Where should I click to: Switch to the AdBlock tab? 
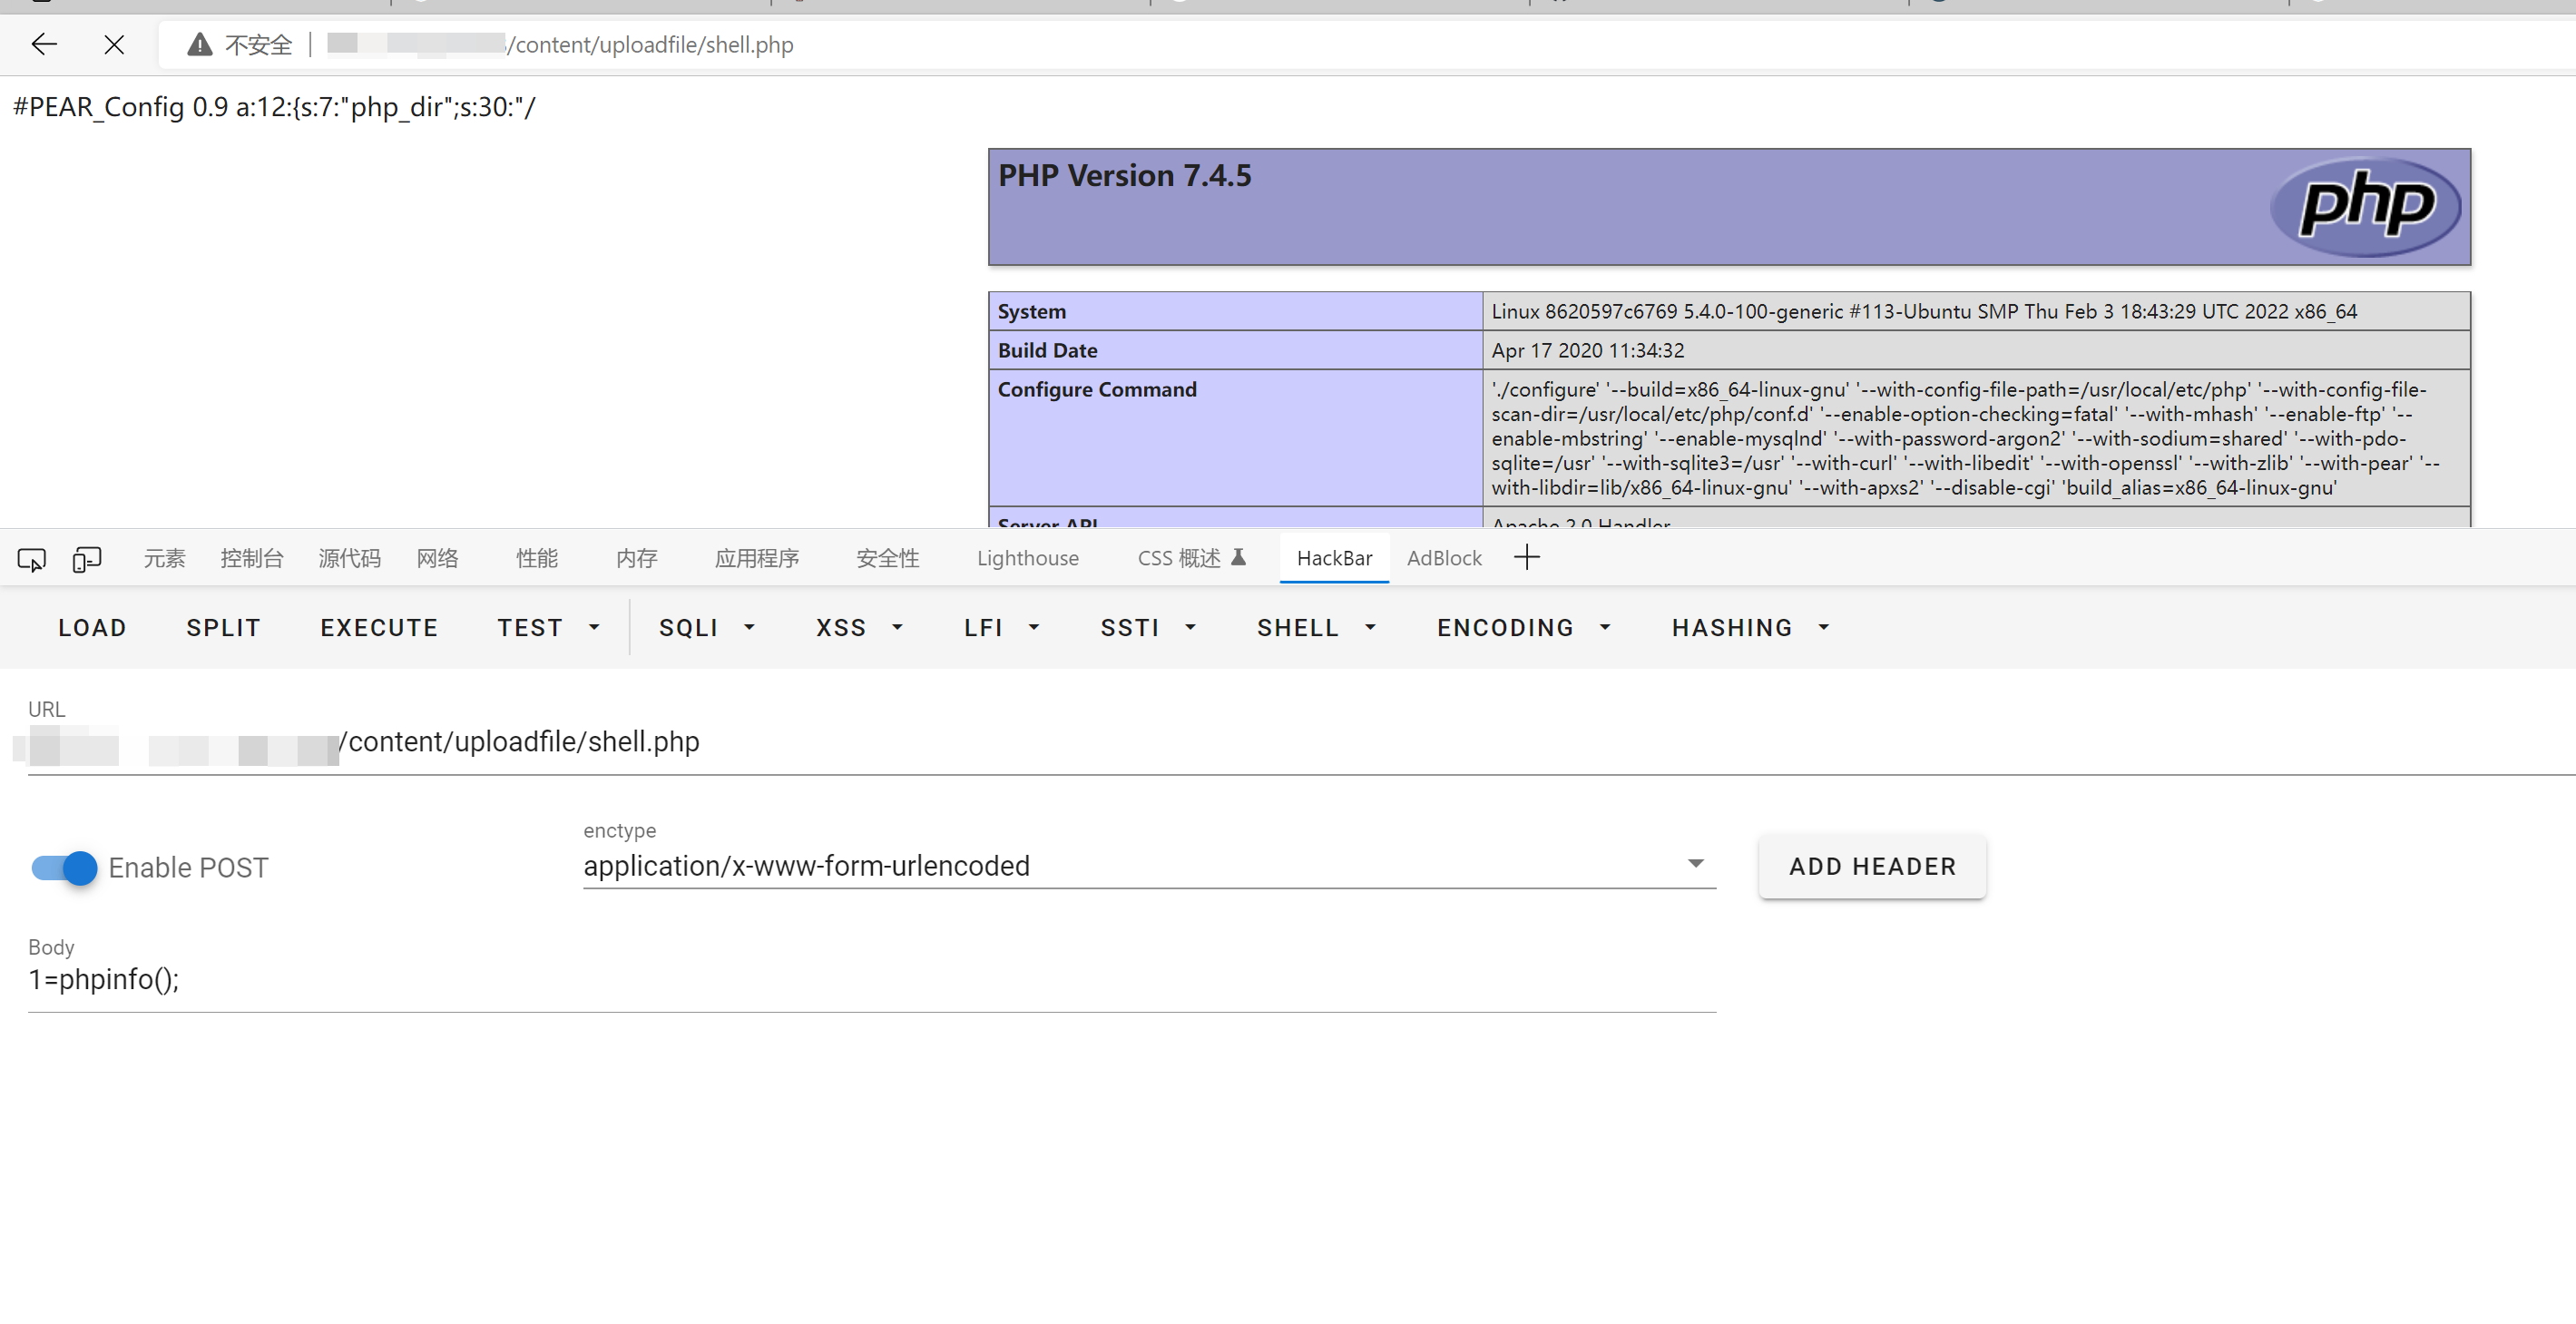pos(1443,558)
